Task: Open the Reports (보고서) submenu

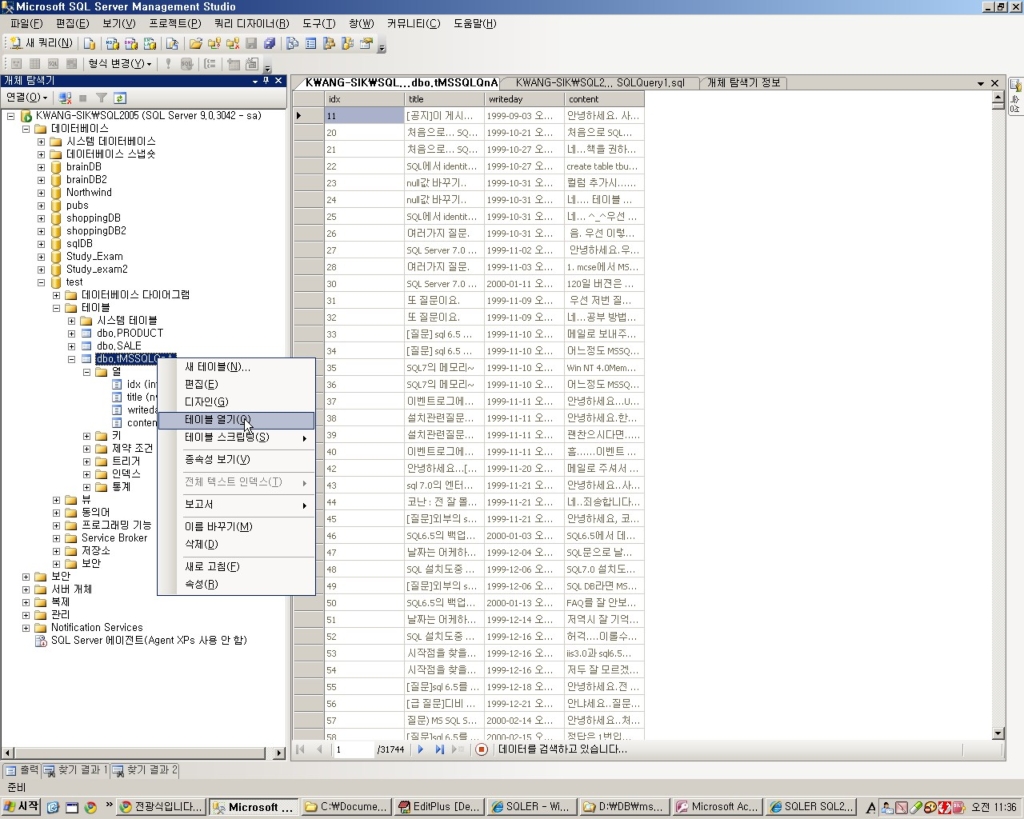Action: 236,504
